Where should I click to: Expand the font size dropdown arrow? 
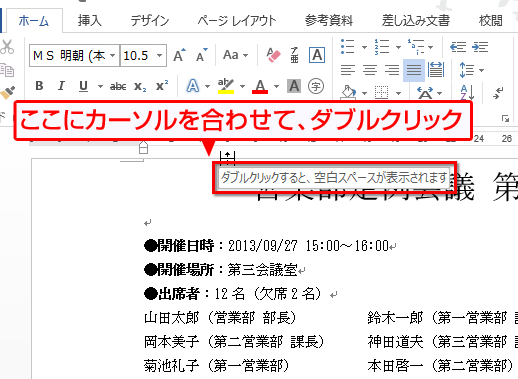tap(160, 55)
